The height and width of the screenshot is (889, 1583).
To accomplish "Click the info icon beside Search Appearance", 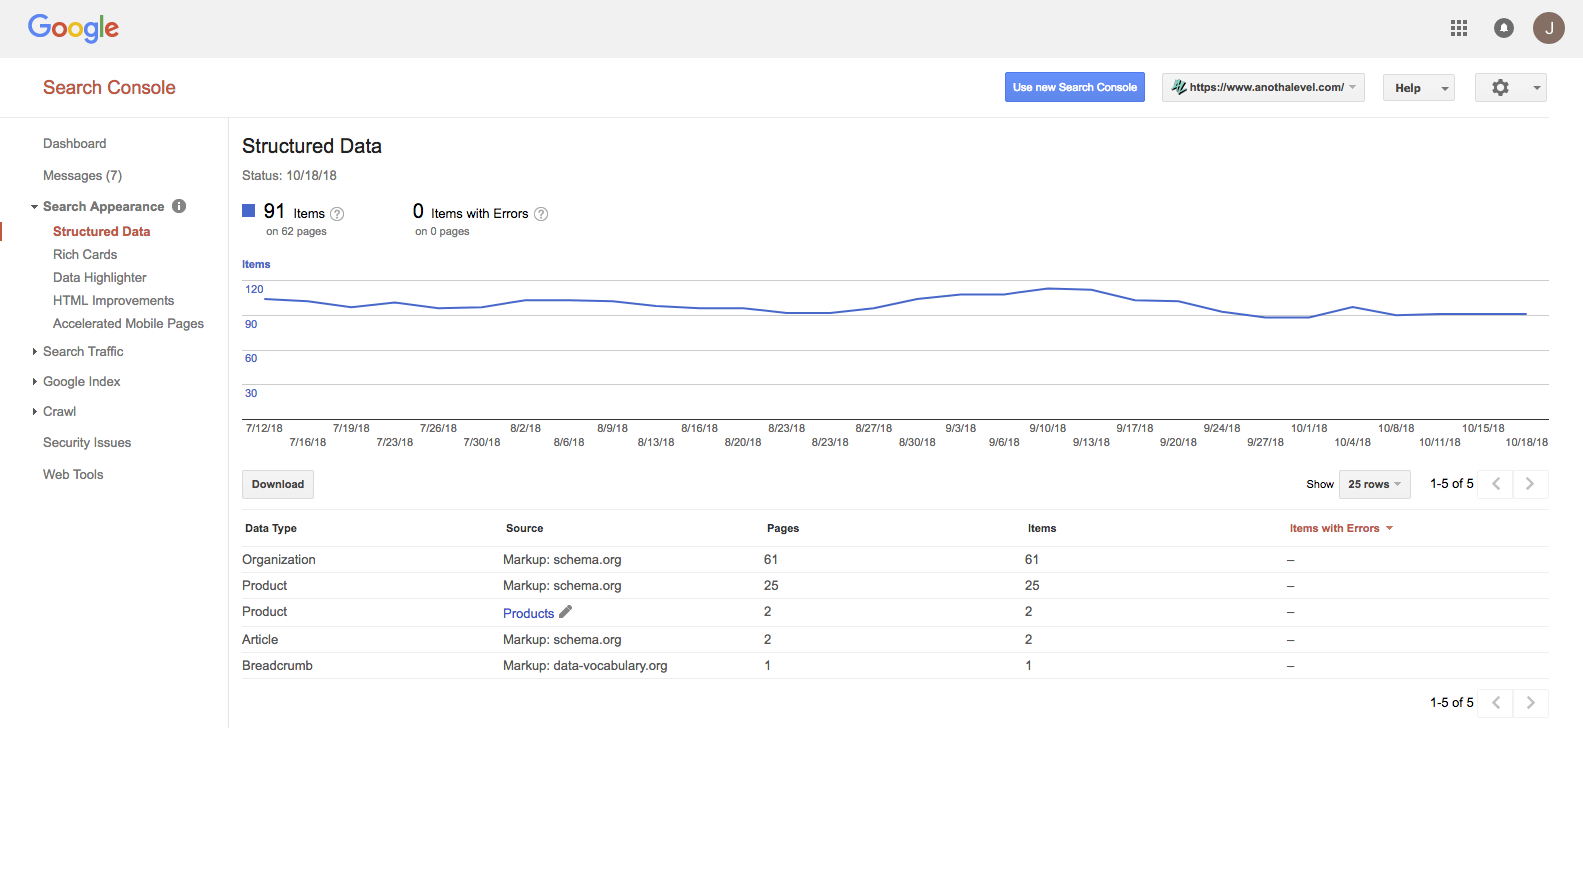I will (179, 206).
